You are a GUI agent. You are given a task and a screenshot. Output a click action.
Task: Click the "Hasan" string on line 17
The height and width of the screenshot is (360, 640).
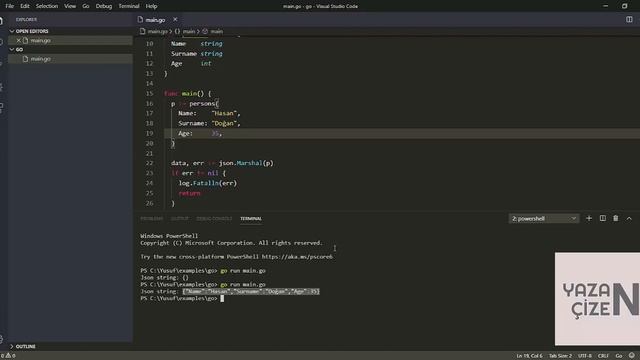tap(224, 113)
